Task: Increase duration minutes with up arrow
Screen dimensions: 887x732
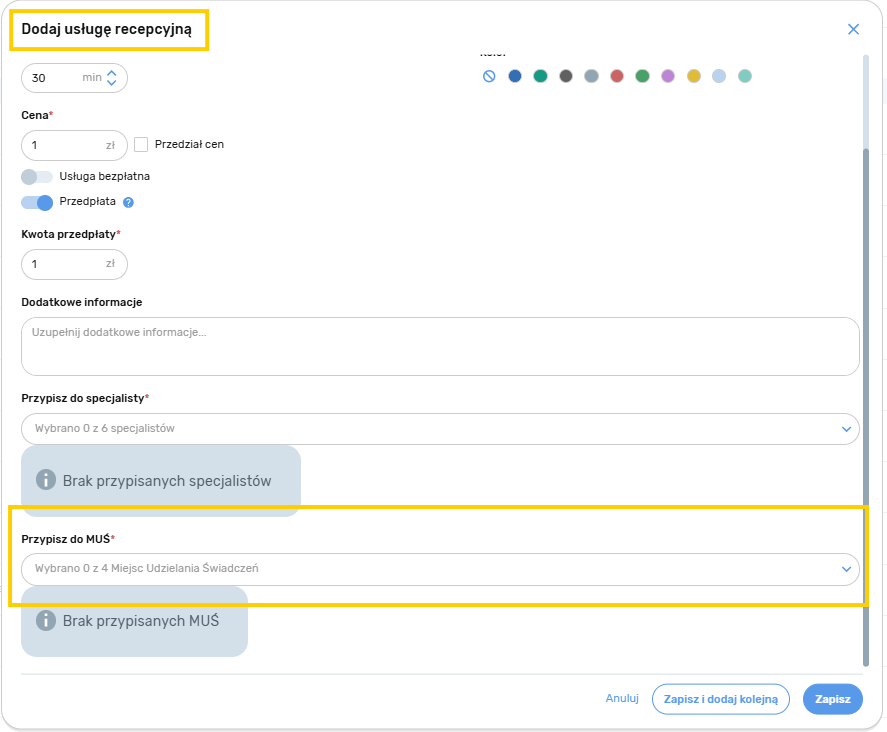Action: [x=111, y=72]
